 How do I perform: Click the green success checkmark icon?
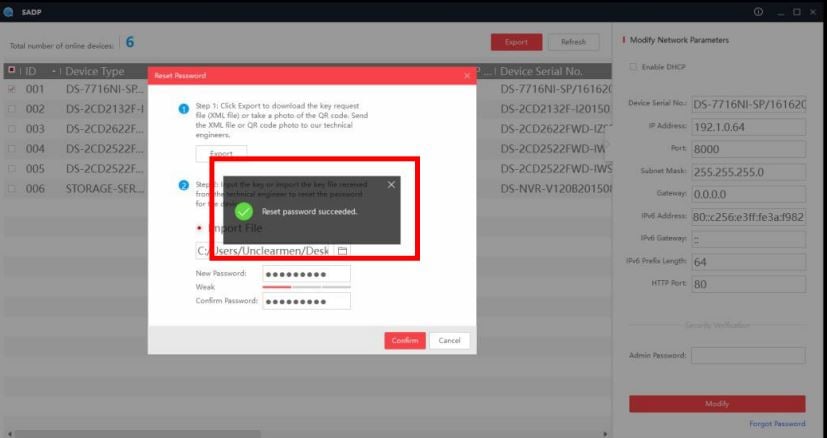[x=243, y=211]
